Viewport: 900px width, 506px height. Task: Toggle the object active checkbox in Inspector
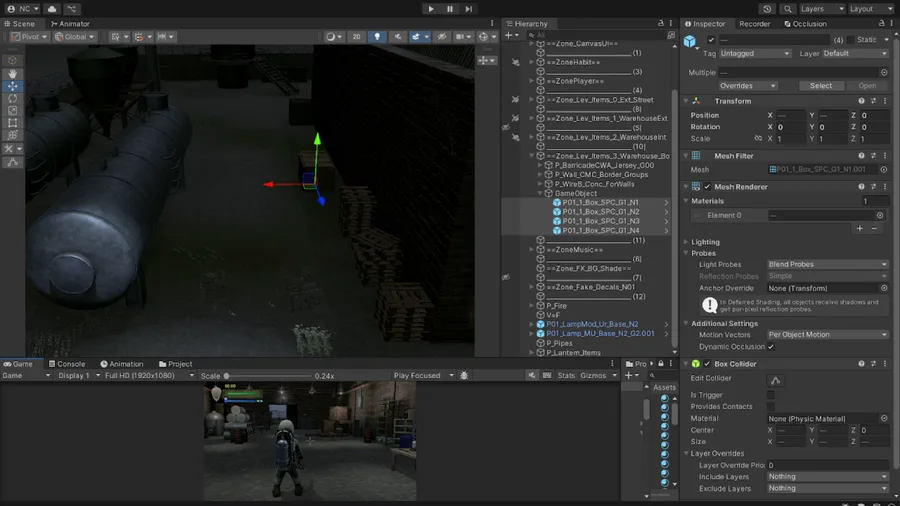pyautogui.click(x=711, y=40)
